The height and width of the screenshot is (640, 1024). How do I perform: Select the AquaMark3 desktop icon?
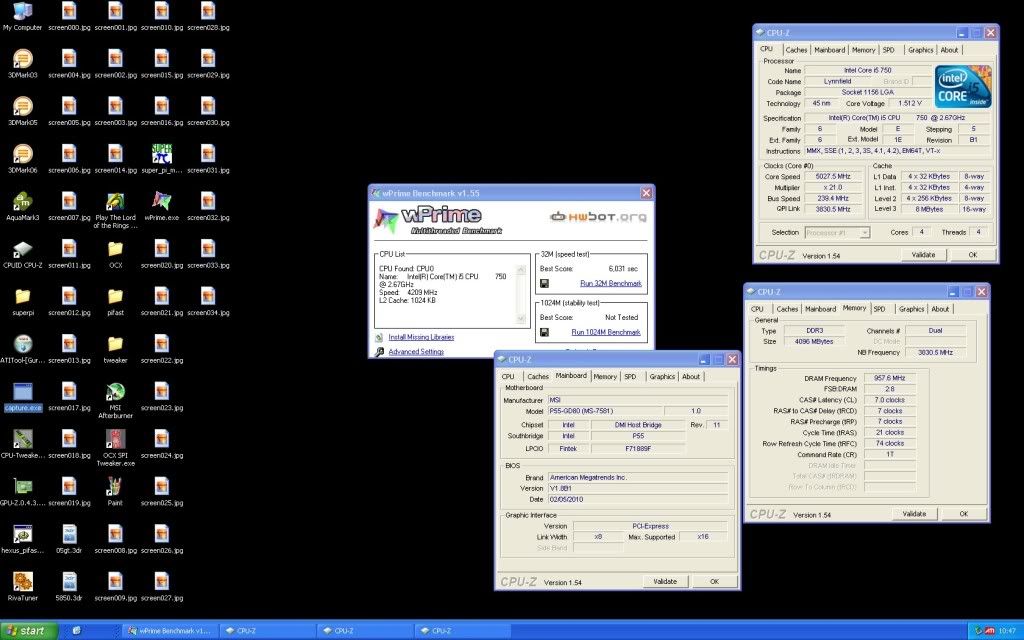tap(22, 202)
